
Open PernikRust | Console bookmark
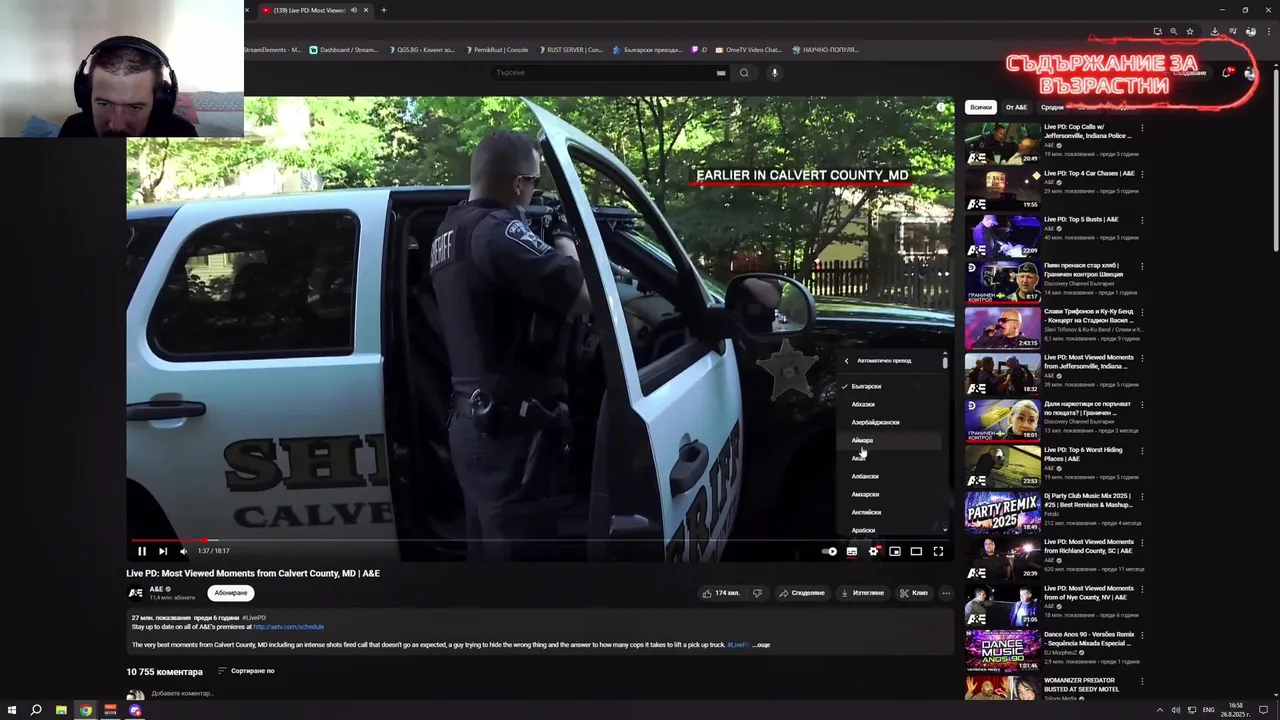pyautogui.click(x=495, y=49)
